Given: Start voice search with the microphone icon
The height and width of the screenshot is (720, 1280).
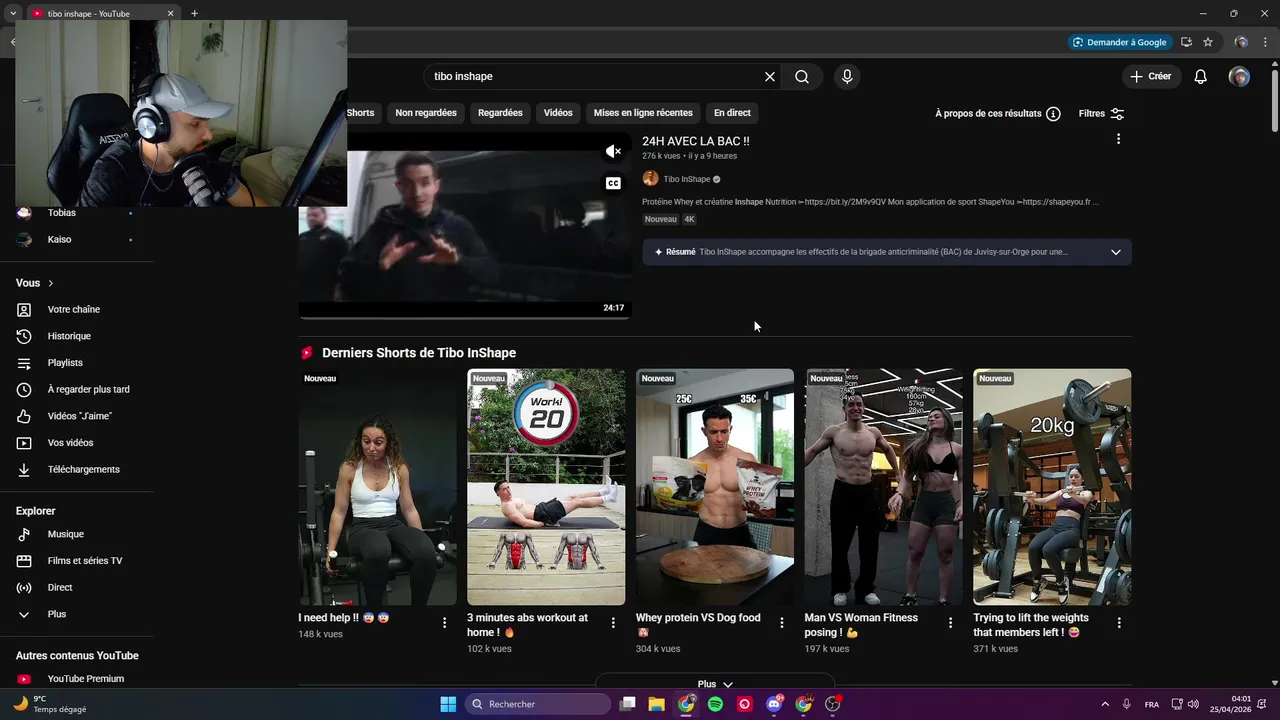Looking at the screenshot, I should (x=847, y=77).
